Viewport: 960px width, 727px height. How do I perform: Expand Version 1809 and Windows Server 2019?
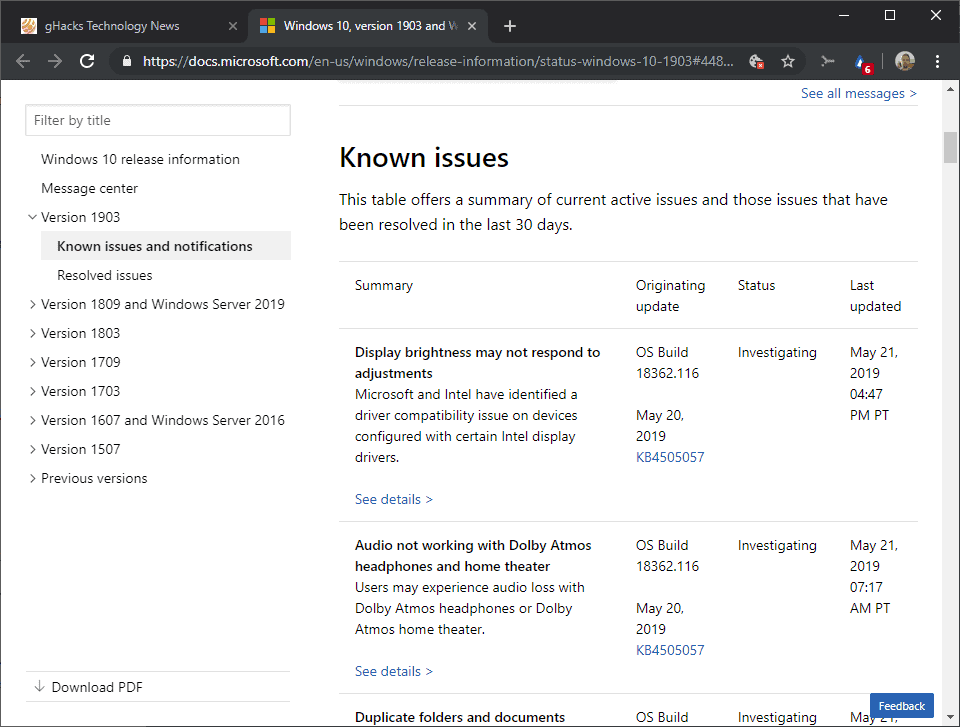[32, 304]
